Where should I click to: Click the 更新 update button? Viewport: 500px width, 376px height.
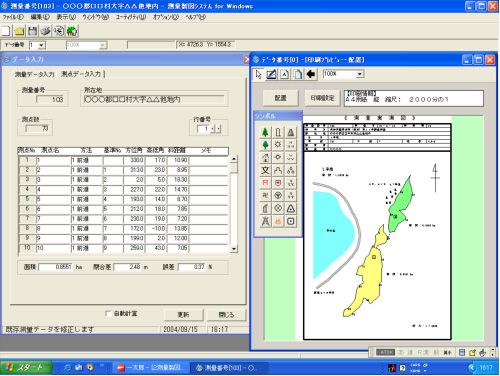(x=183, y=315)
